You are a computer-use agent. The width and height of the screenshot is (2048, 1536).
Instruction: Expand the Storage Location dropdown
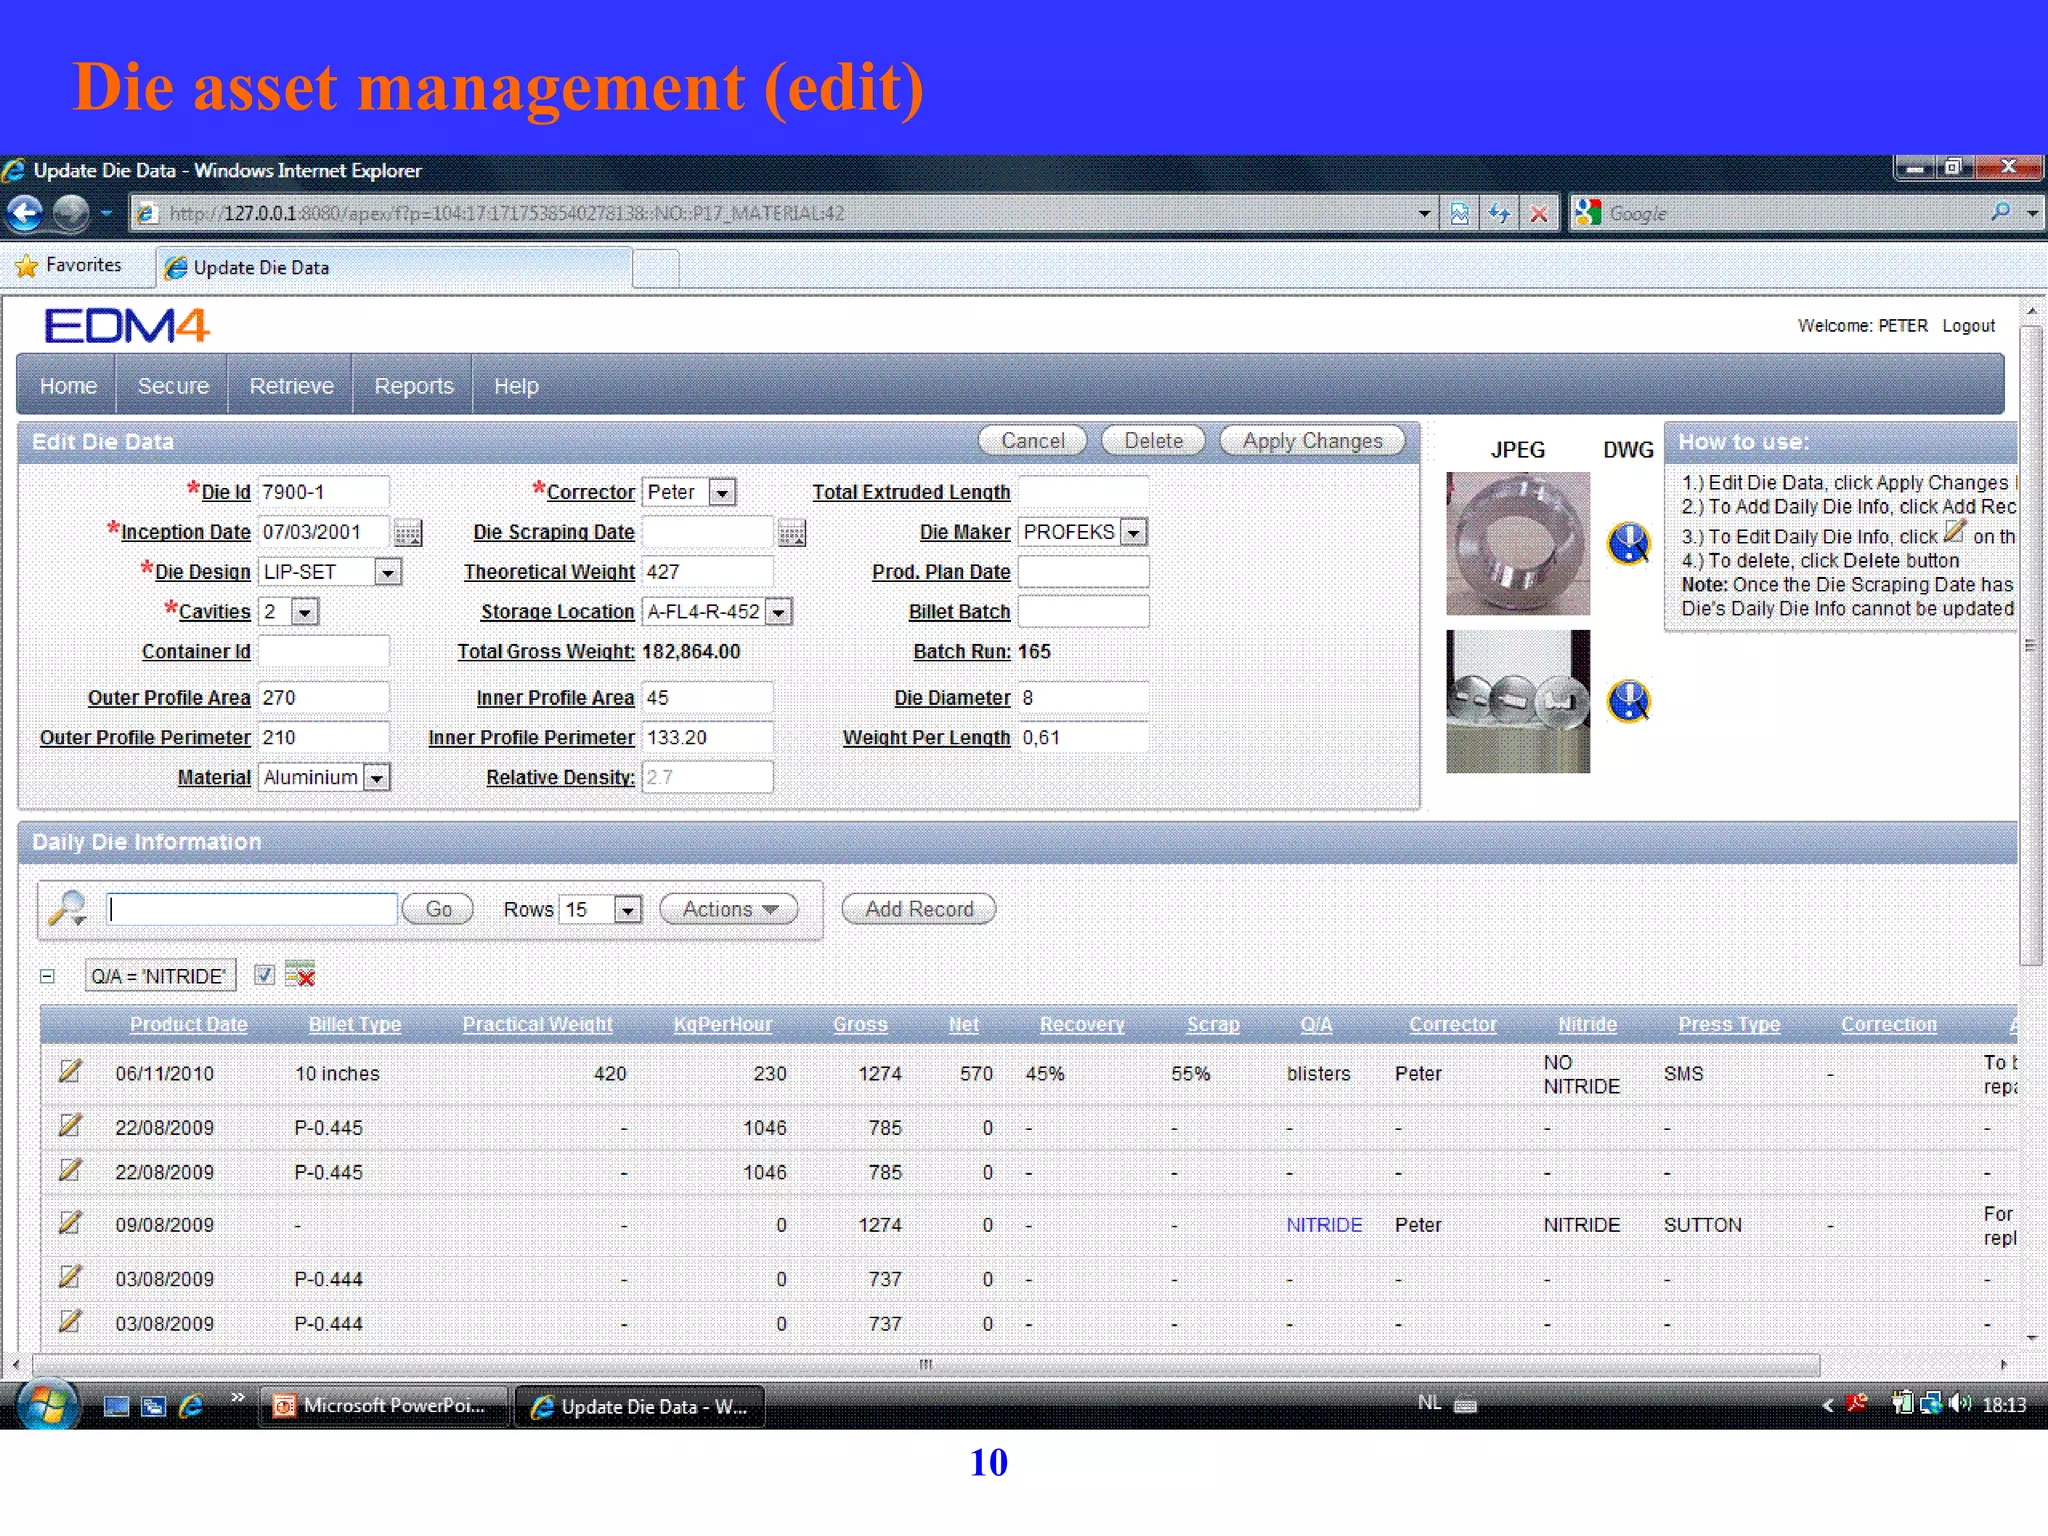(779, 612)
